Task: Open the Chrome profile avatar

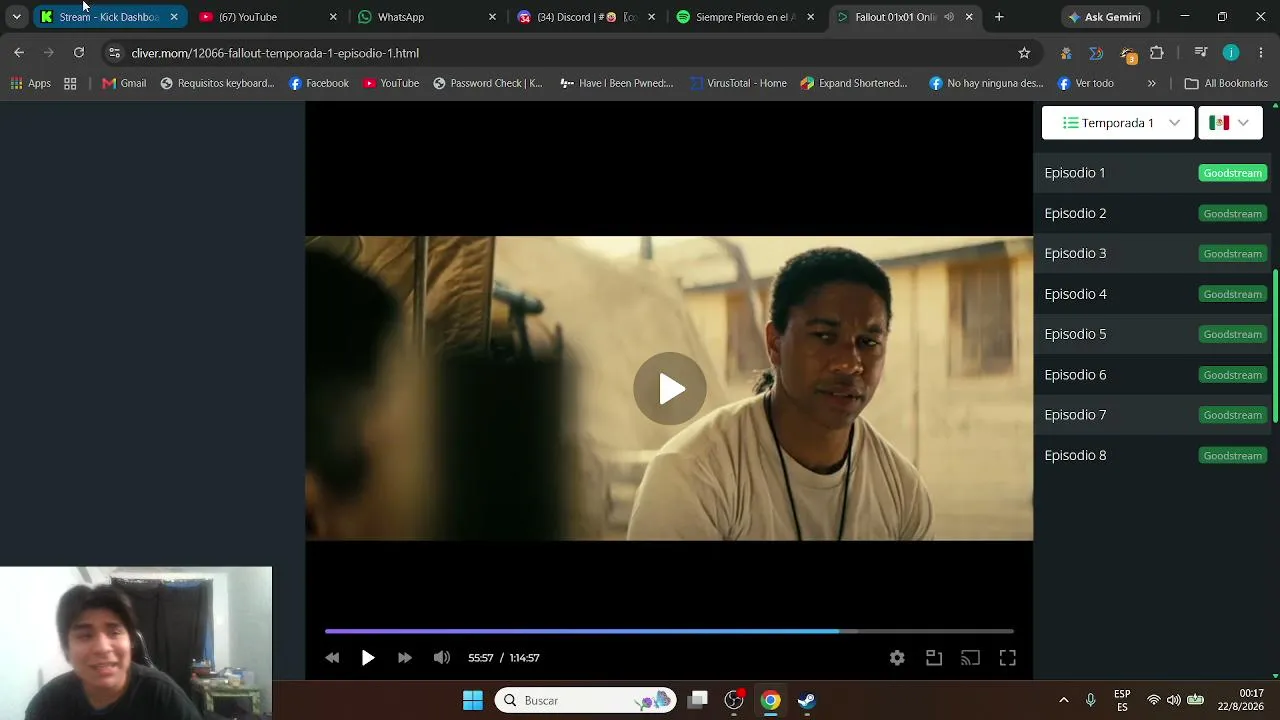Action: pyautogui.click(x=1231, y=53)
